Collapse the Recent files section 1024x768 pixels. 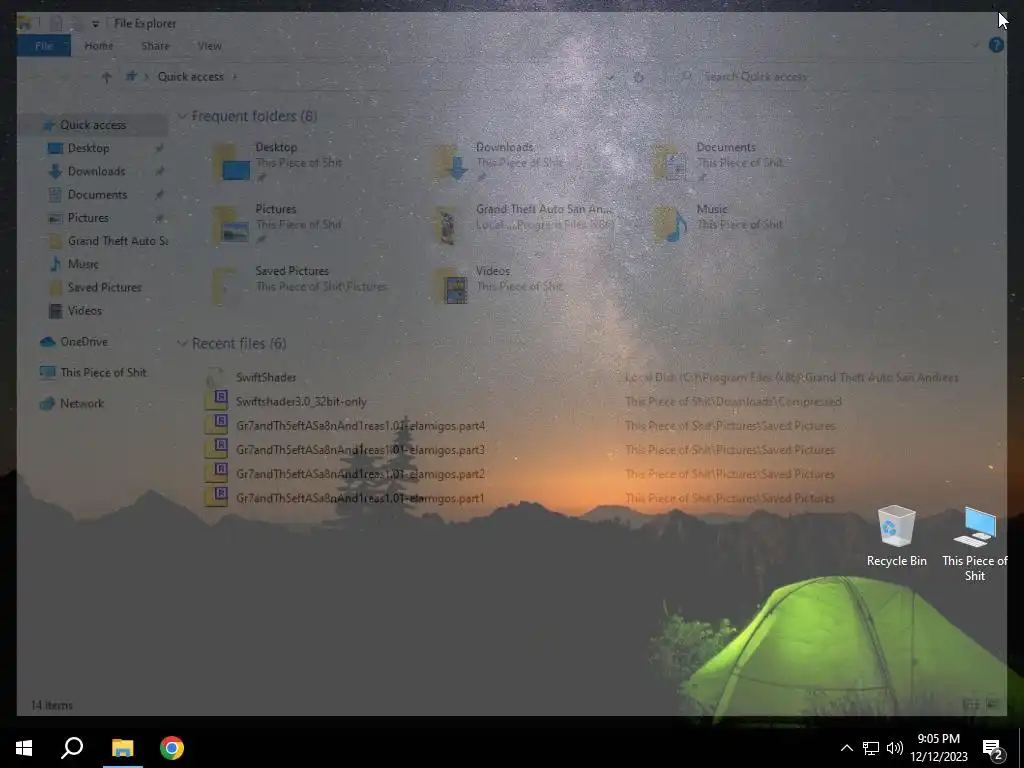tap(182, 344)
